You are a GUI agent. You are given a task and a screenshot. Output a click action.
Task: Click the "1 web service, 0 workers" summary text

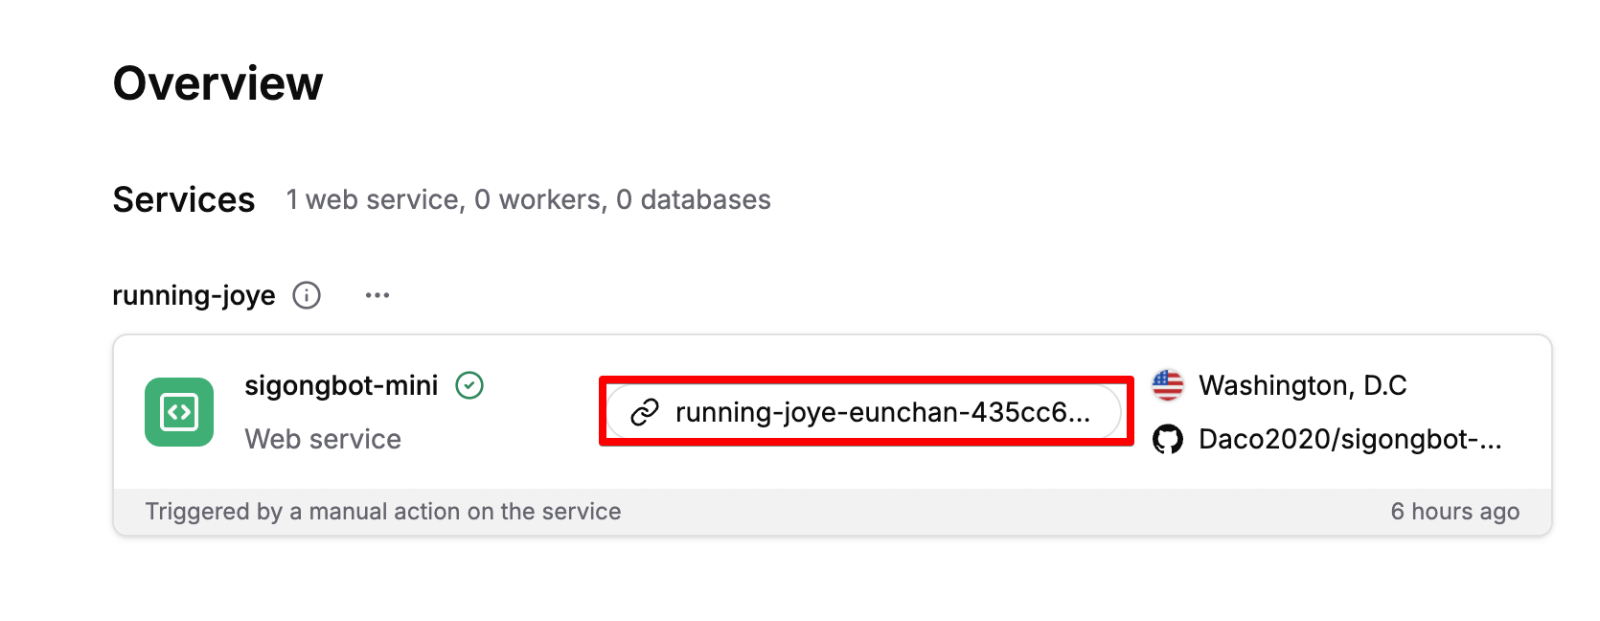point(528,200)
